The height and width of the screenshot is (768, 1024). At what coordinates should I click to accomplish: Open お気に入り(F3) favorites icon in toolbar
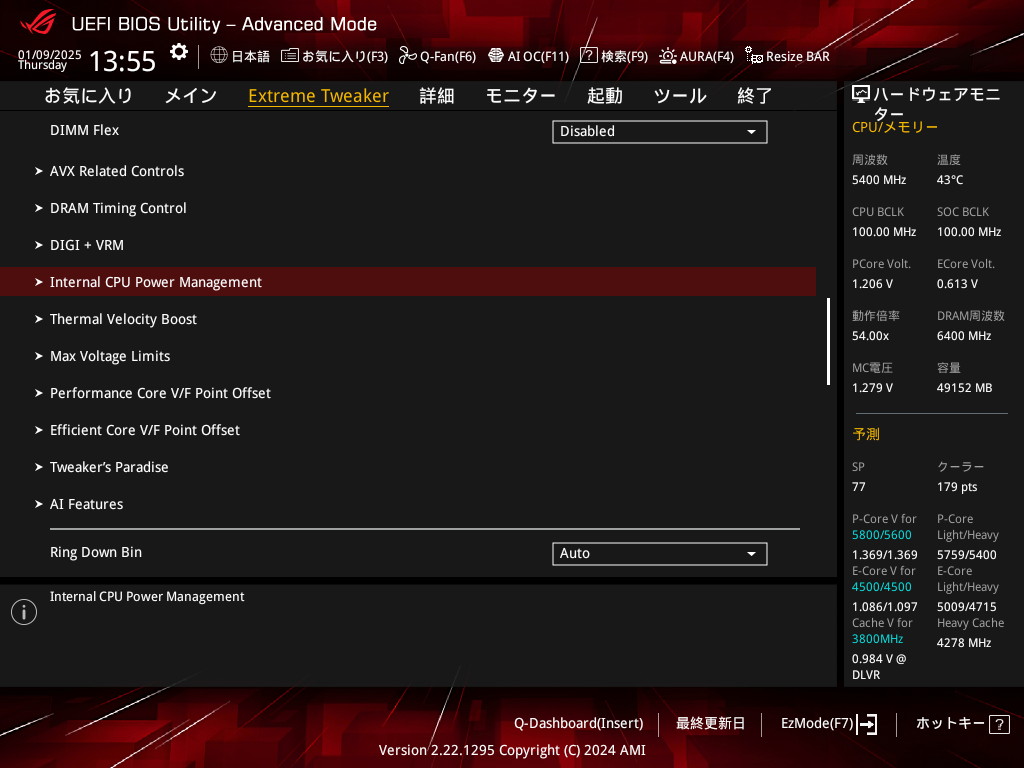point(290,56)
